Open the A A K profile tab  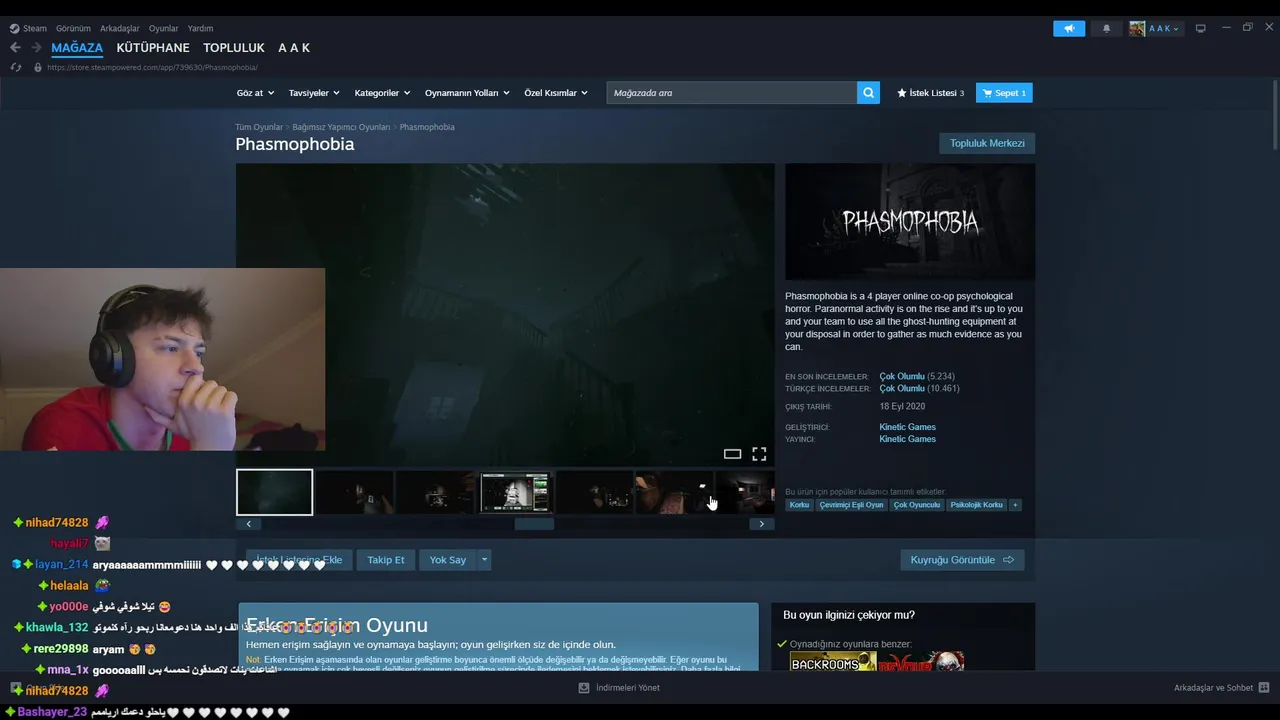[294, 48]
